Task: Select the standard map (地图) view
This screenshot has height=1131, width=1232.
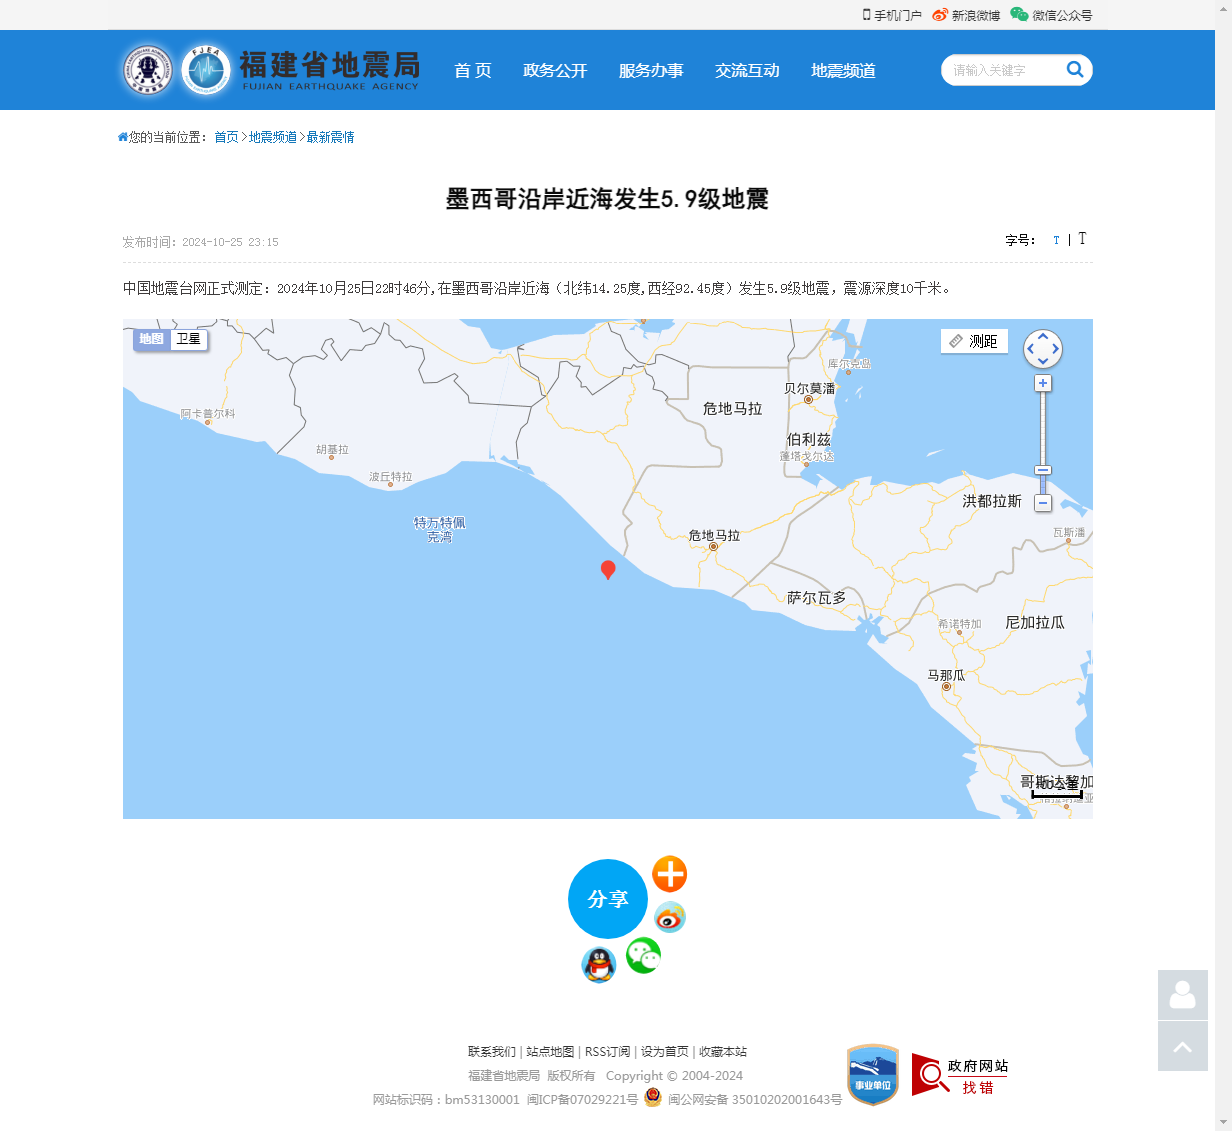Action: coord(151,340)
